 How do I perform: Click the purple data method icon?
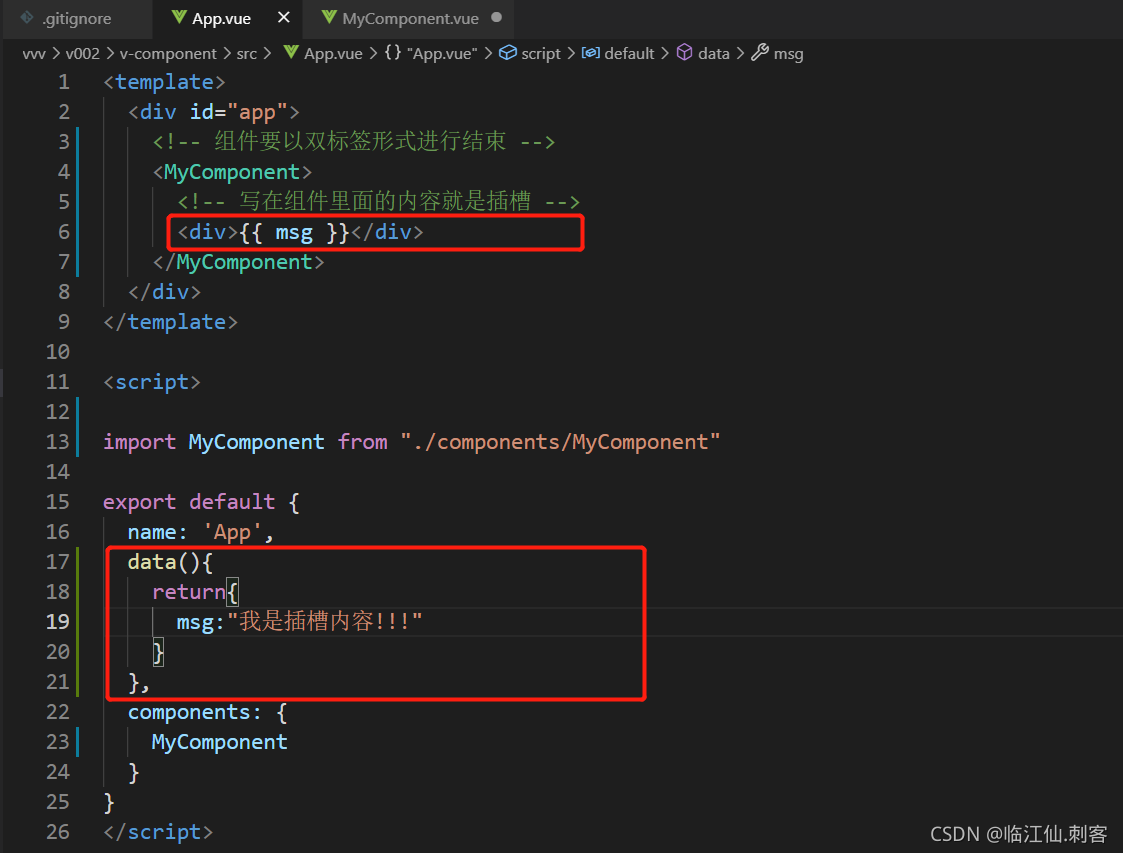tap(685, 53)
